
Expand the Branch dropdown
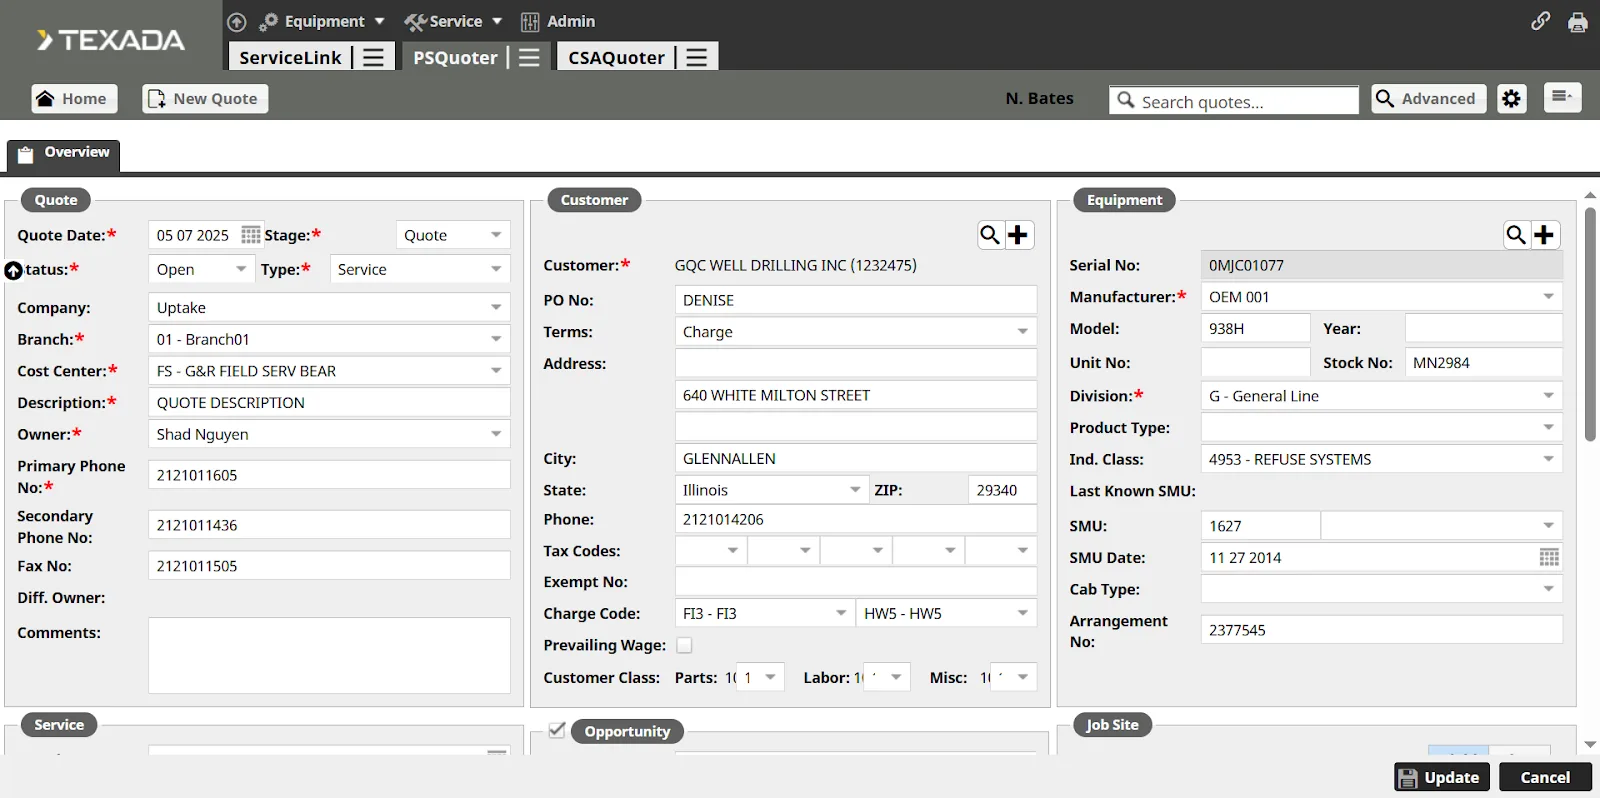(x=329, y=340)
